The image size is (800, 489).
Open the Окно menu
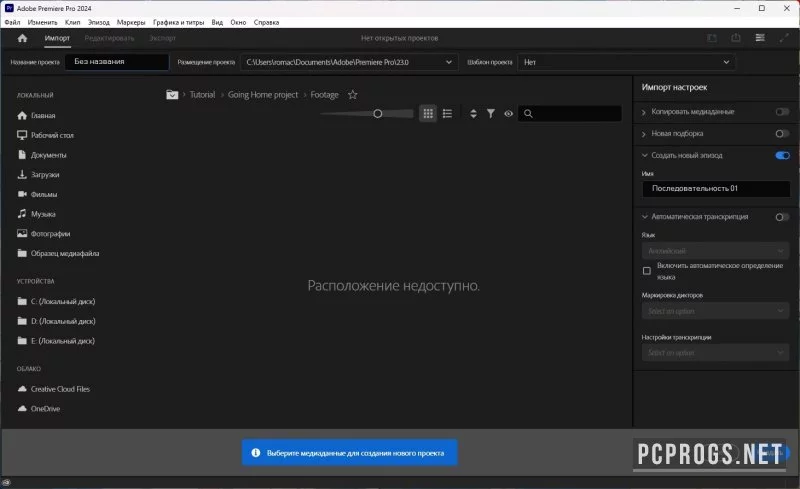point(238,22)
